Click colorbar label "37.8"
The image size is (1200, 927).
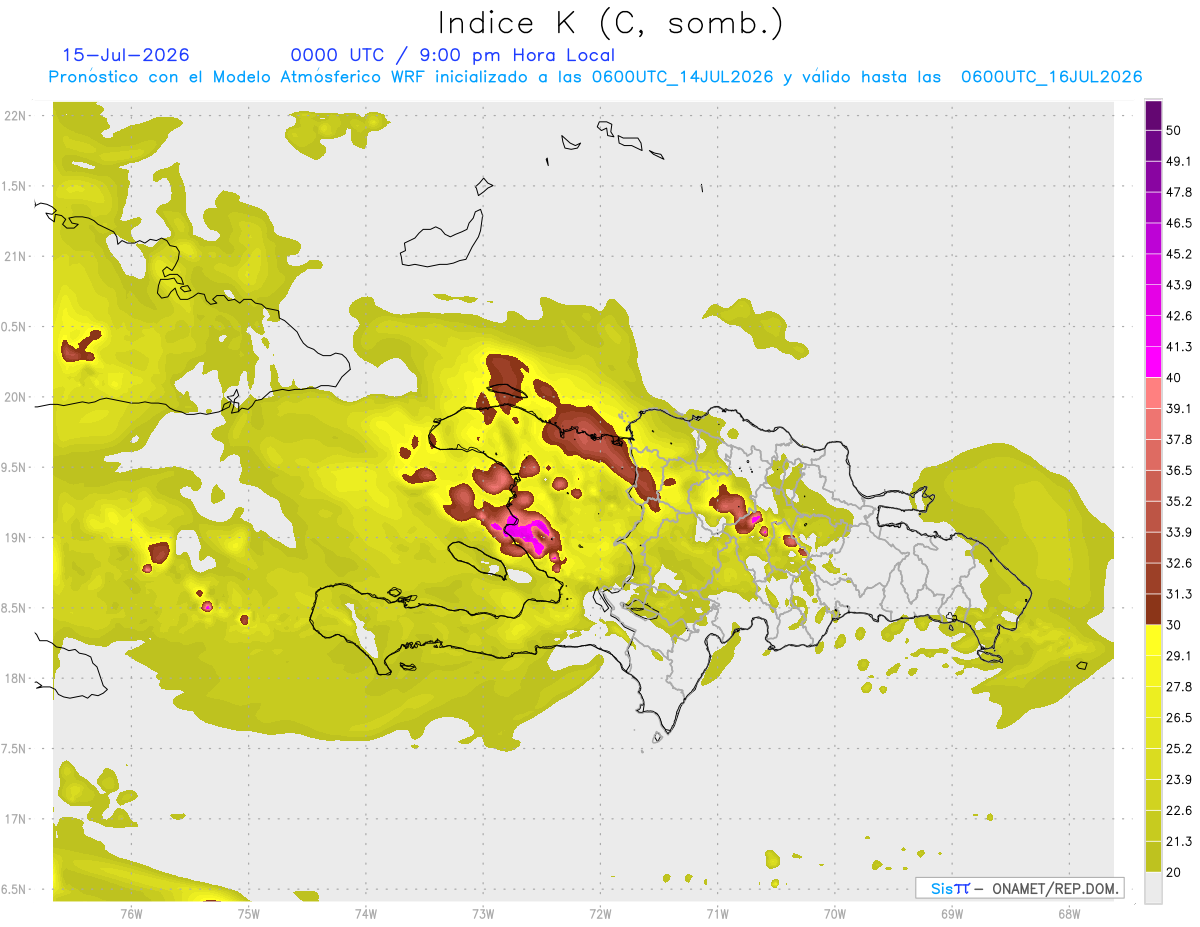[x=1179, y=439]
